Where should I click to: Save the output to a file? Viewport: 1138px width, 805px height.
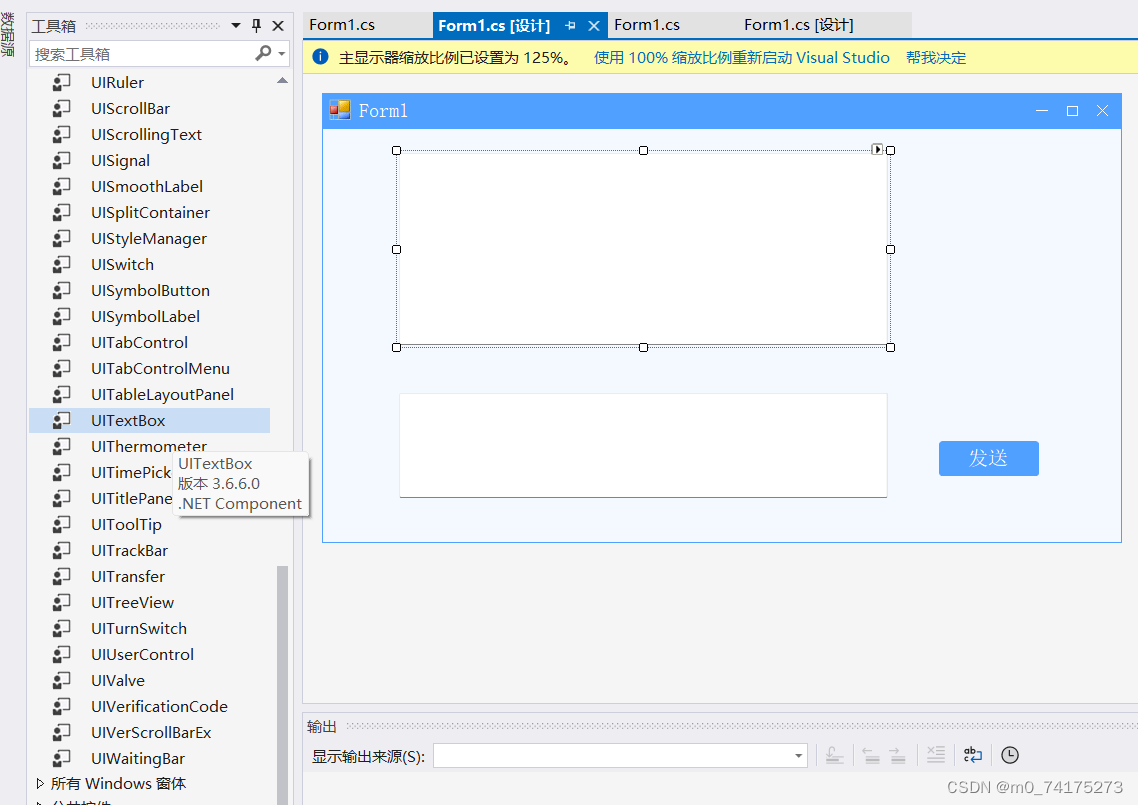click(x=835, y=755)
